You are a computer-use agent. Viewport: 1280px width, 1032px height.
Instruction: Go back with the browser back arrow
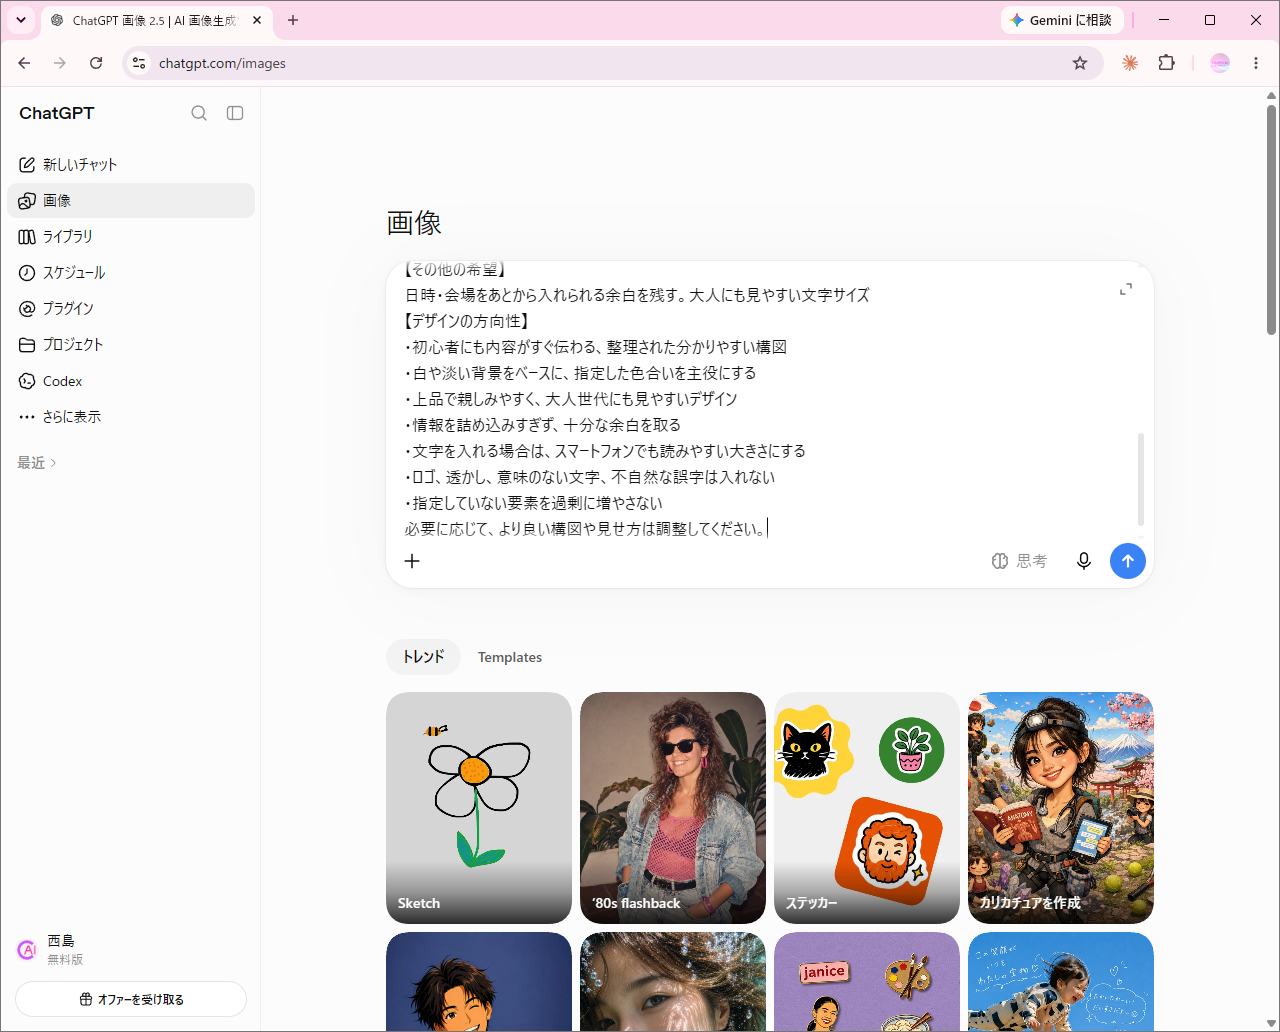[x=24, y=63]
